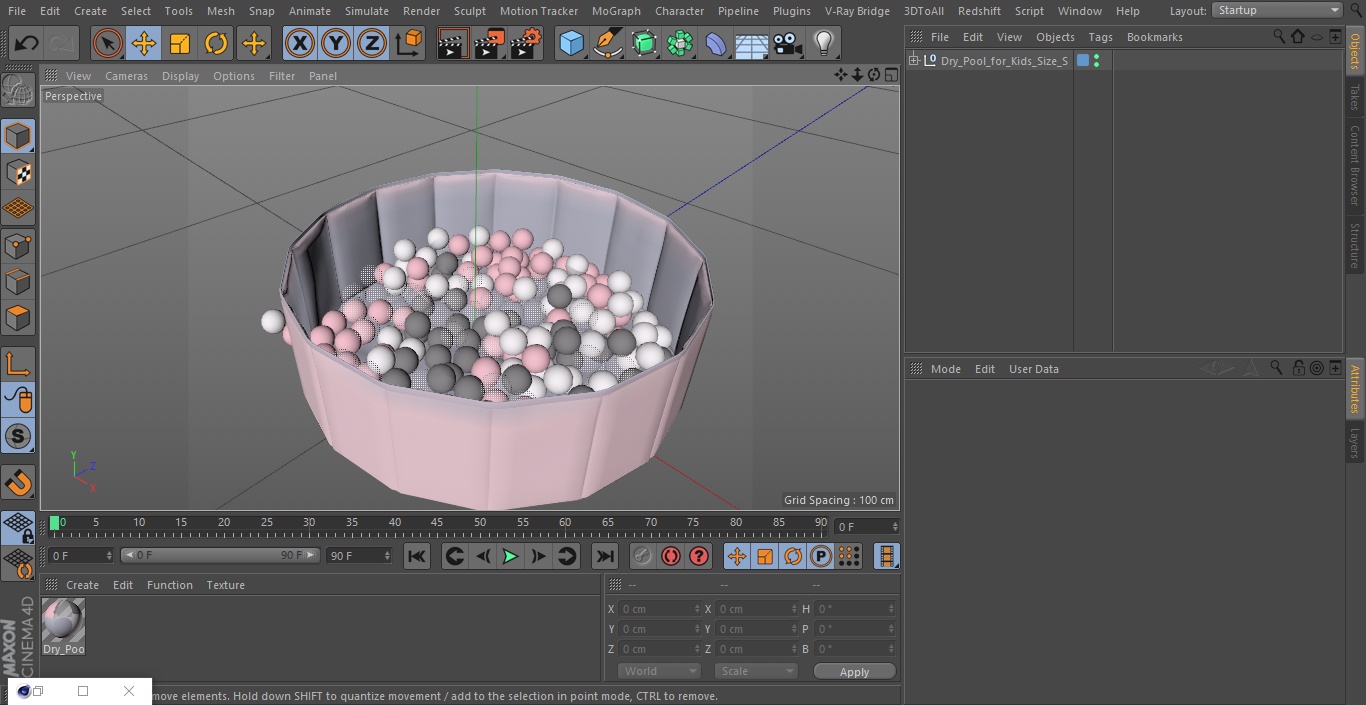Viewport: 1366px width, 705px height.
Task: Select Dry_Pool_for_Kids_Size_S object in Object Manager
Action: (x=1004, y=61)
